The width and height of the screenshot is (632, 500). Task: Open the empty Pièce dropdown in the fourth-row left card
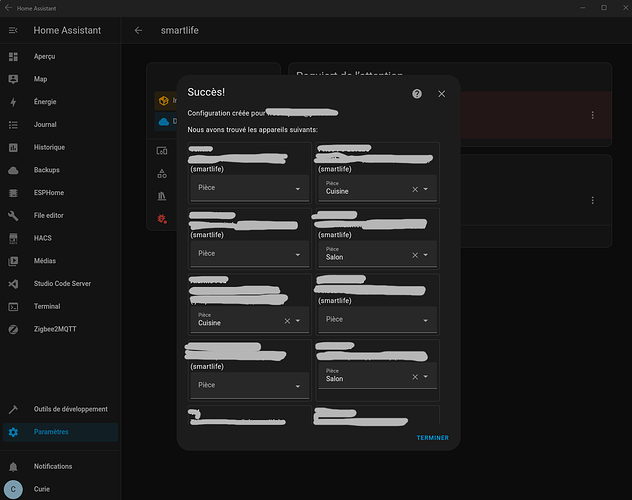[249, 385]
